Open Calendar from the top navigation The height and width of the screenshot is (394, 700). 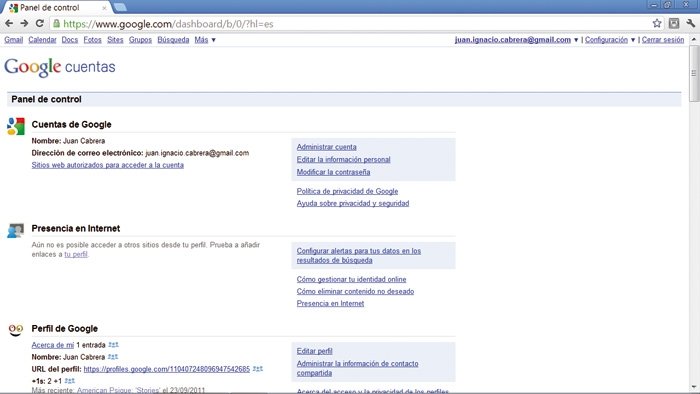click(x=42, y=40)
